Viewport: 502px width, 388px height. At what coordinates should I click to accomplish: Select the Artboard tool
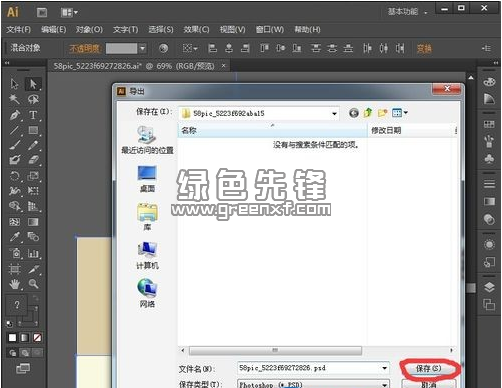[14, 269]
